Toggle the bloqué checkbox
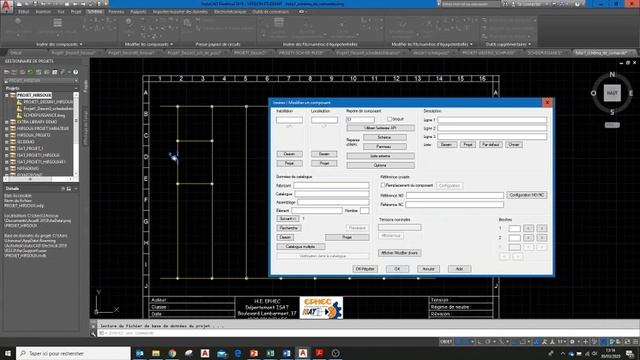The width and height of the screenshot is (640, 360). coord(389,119)
